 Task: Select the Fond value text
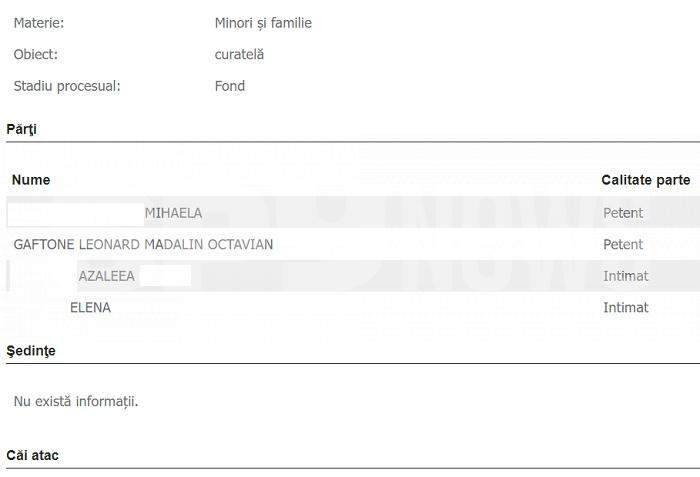(229, 86)
